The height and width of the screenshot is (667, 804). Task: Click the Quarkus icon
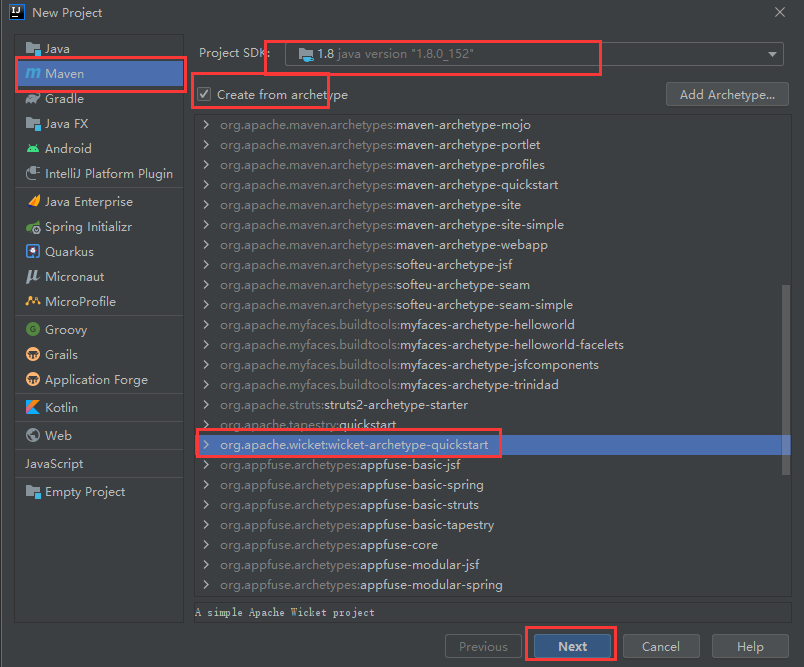point(33,251)
